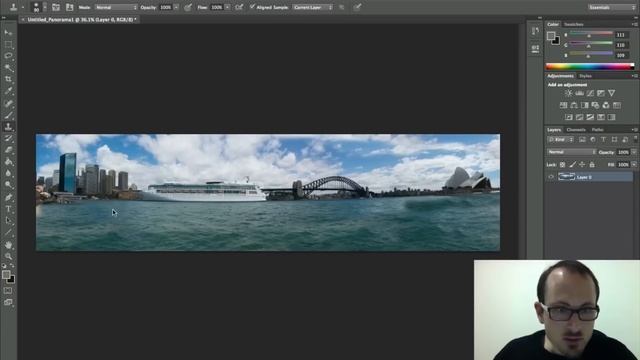
Task: Select the Zoom tool in toolbox
Action: click(x=8, y=256)
